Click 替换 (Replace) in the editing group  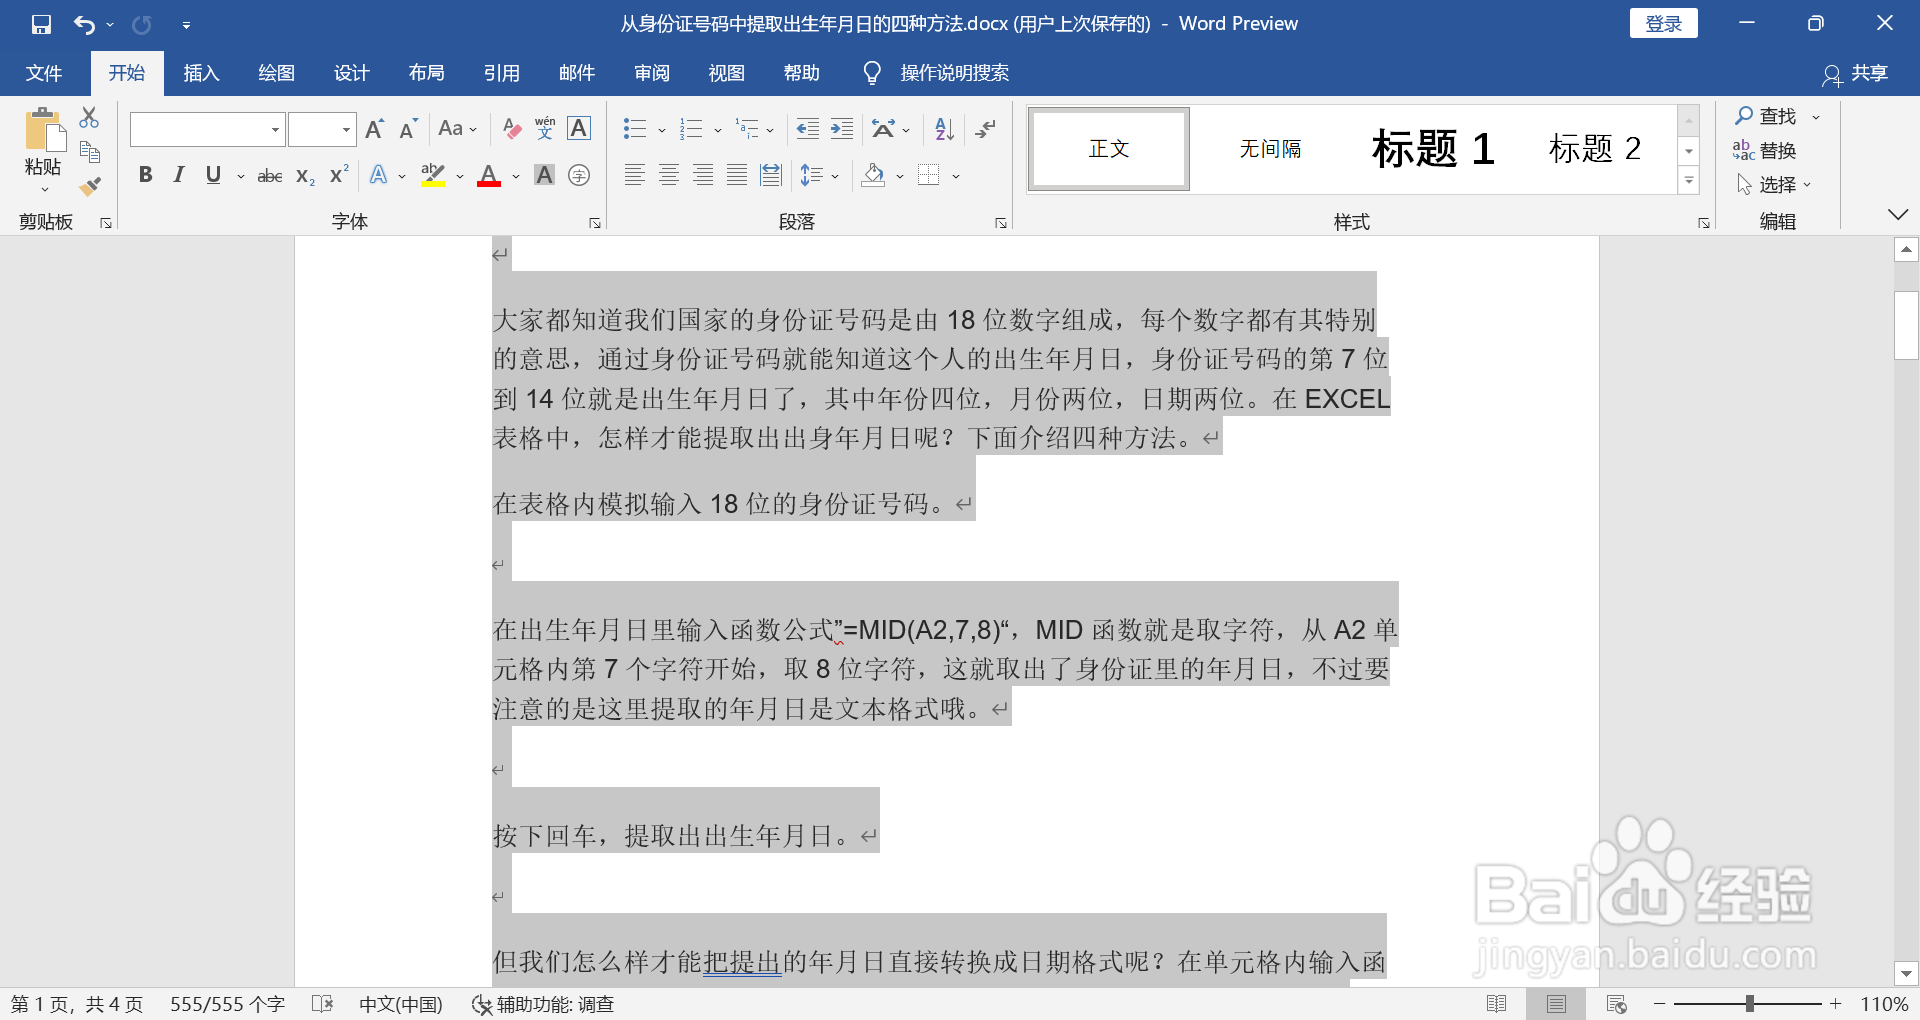click(x=1765, y=150)
